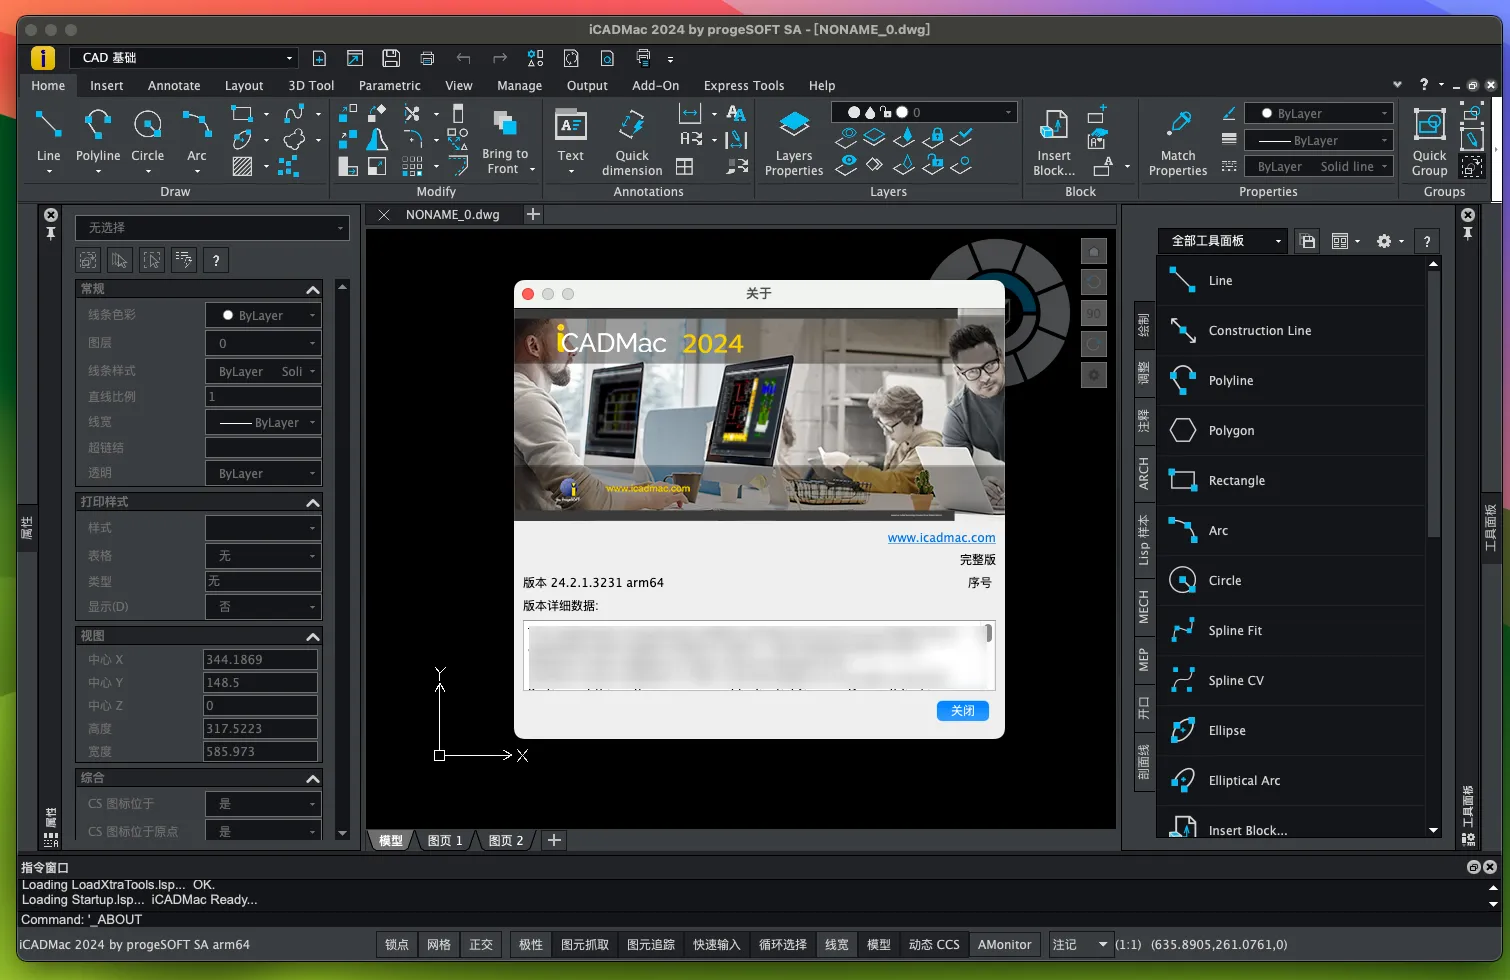This screenshot has height=980, width=1510.
Task: Click the Bring to Front tool
Action: (x=505, y=140)
